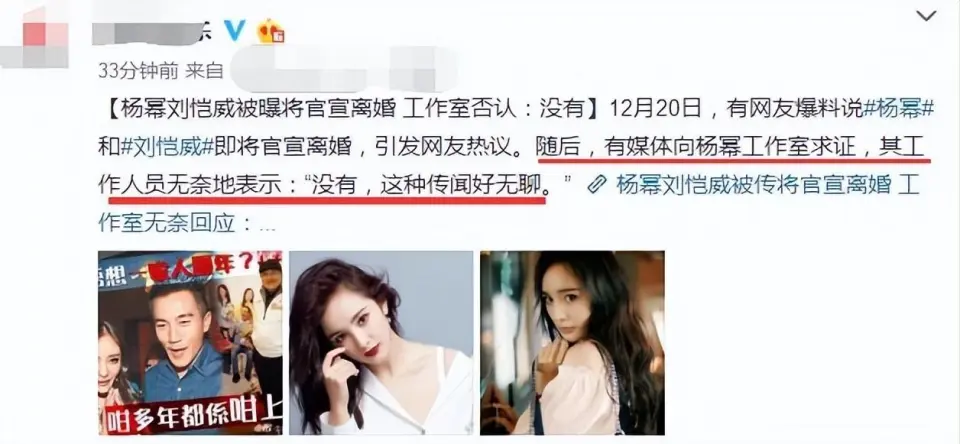Viewport: 960px width, 444px height.
Task: Open linked article 杨幂刘恺威被传将官宣离婚
Action: [754, 185]
